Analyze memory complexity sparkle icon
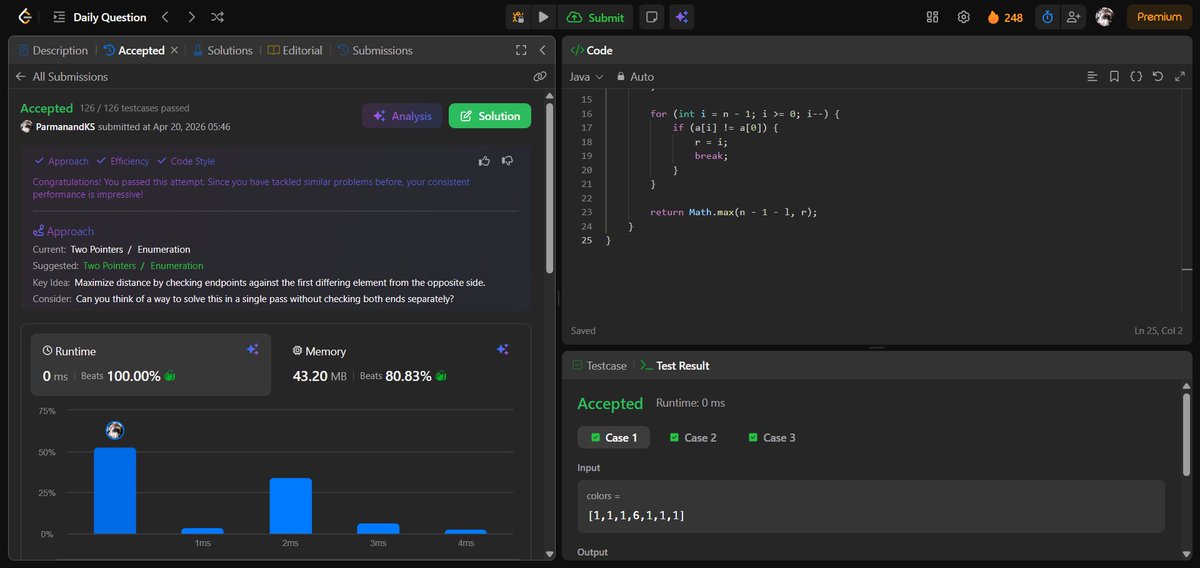This screenshot has width=1200, height=568. pyautogui.click(x=503, y=349)
